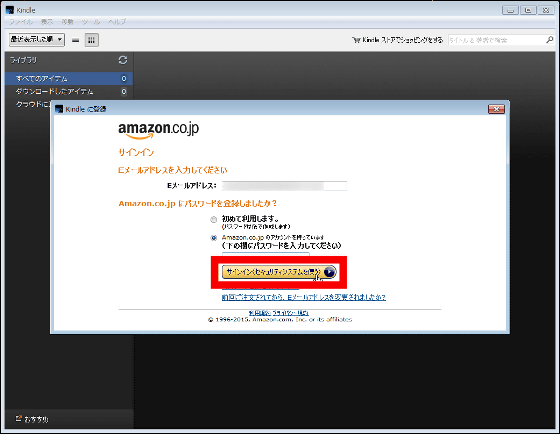
Task: Open おすすめ at sidebar bottom
Action: point(32,419)
